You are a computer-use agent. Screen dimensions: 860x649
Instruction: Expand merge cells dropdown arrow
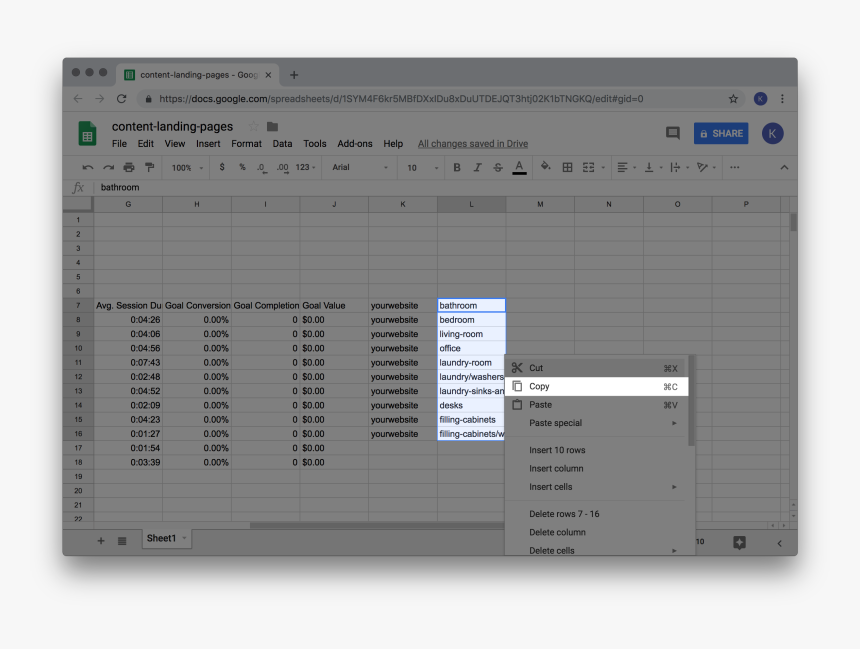(x=603, y=168)
